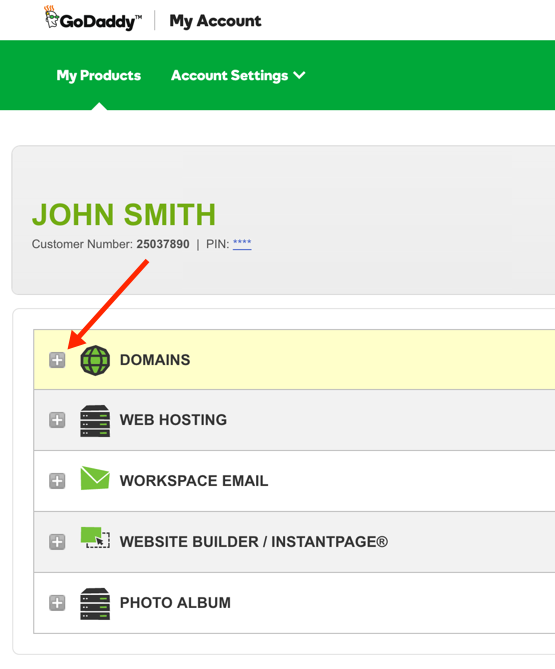The image size is (555, 669).
Task: Click the Photo Album server icon
Action: tap(95, 604)
